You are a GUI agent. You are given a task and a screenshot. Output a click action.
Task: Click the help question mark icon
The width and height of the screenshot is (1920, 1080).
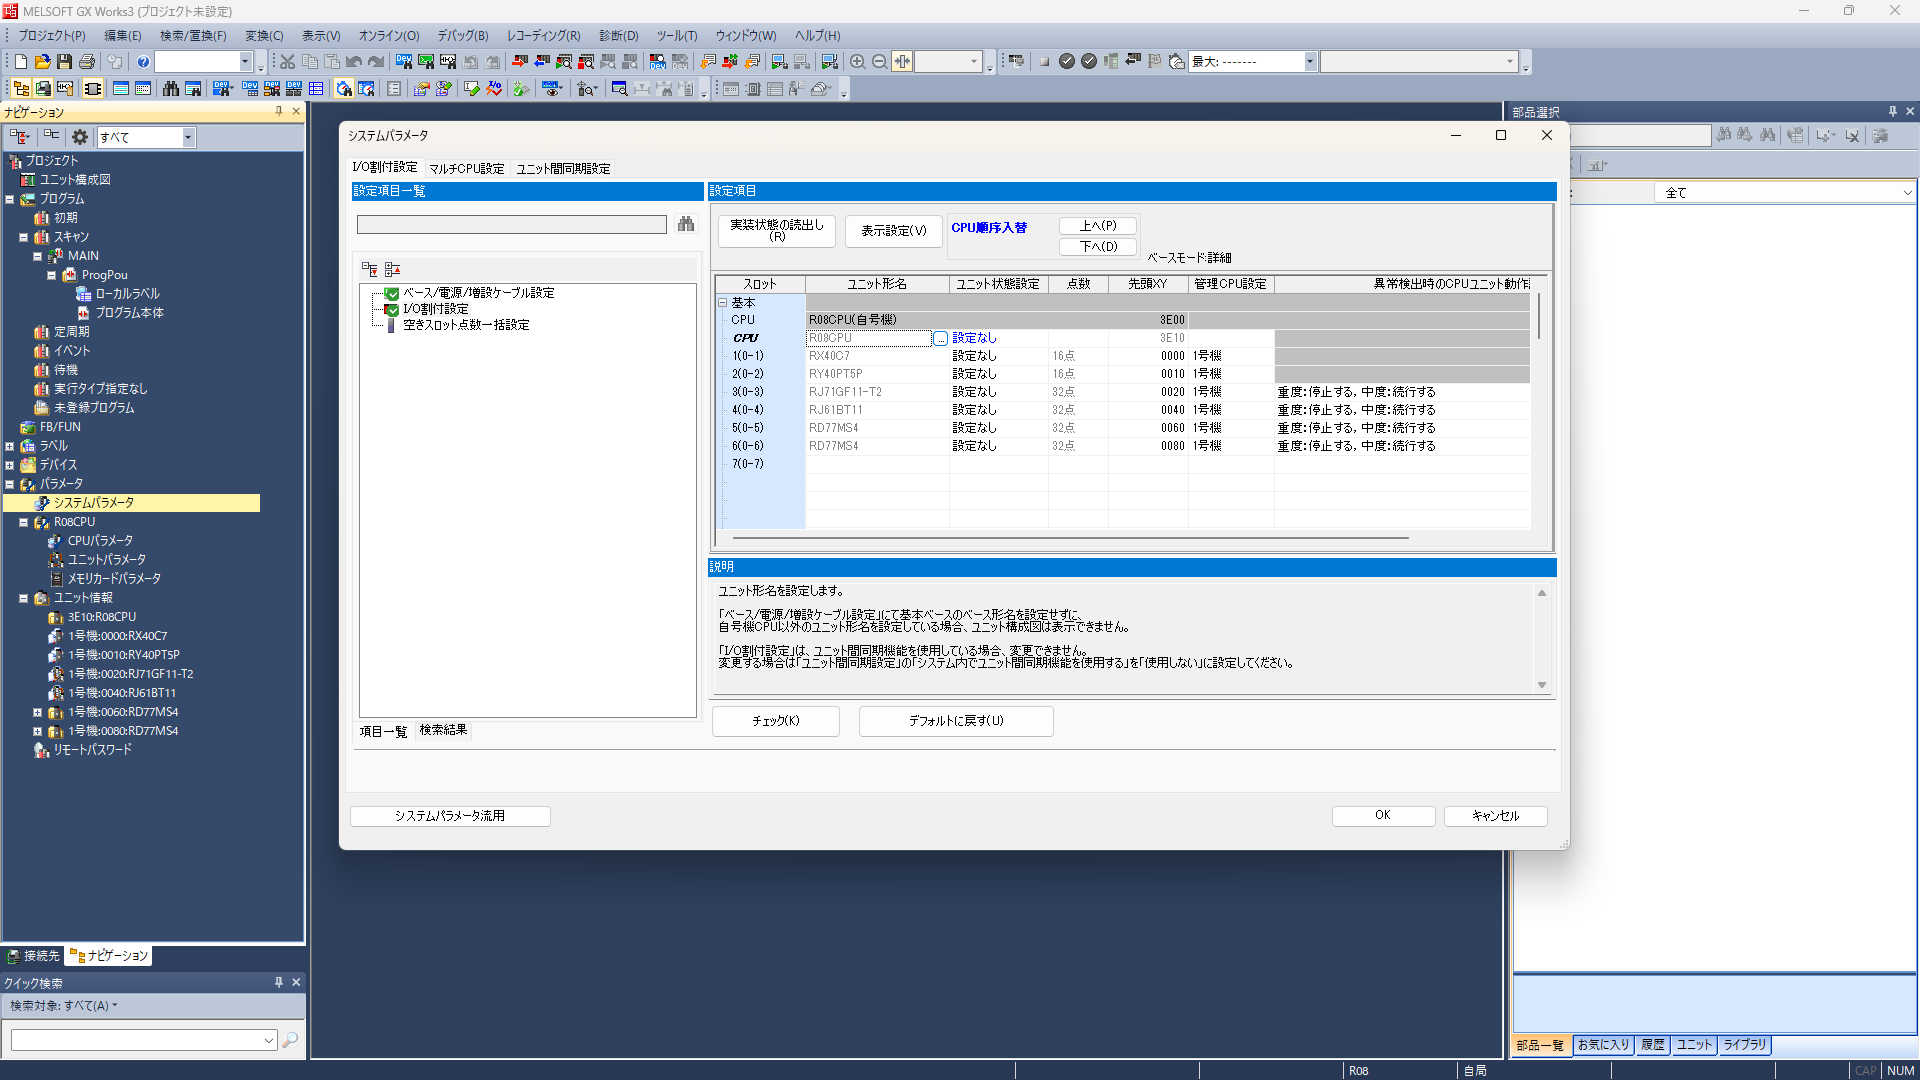click(143, 62)
